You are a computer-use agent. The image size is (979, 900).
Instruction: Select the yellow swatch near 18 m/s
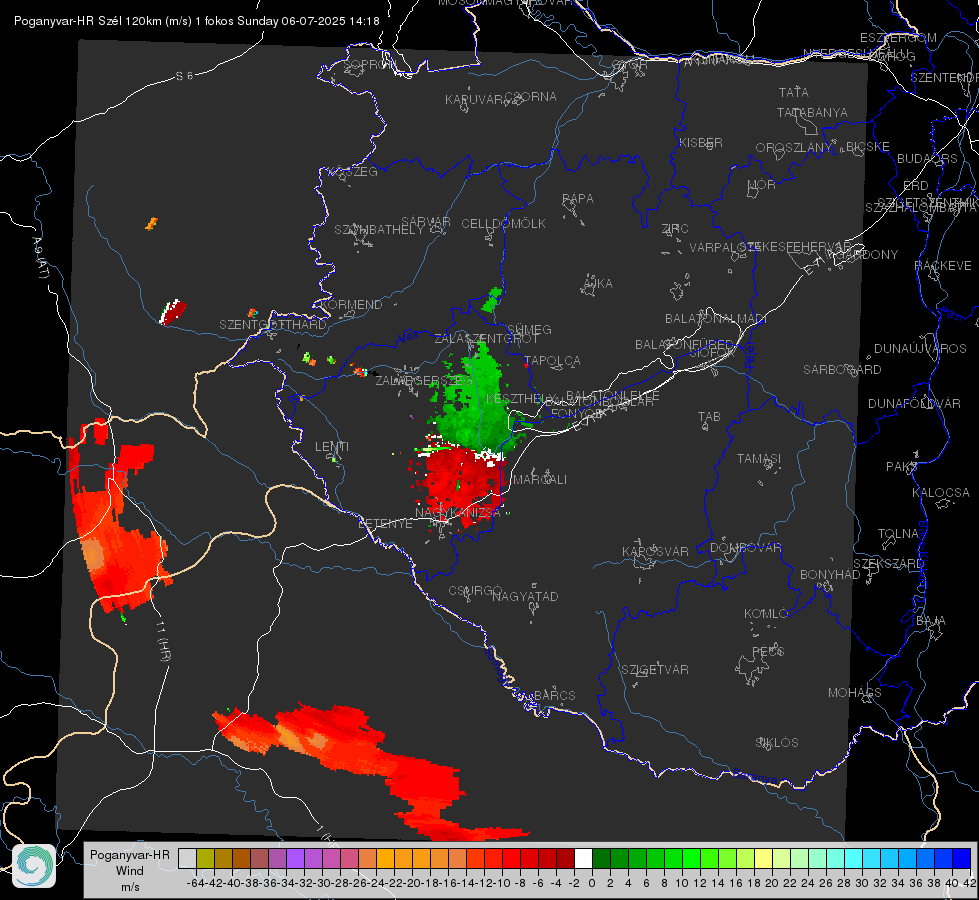764,858
